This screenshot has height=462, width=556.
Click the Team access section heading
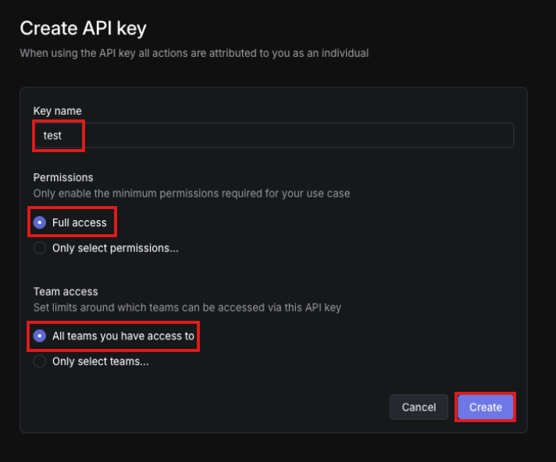(x=66, y=291)
